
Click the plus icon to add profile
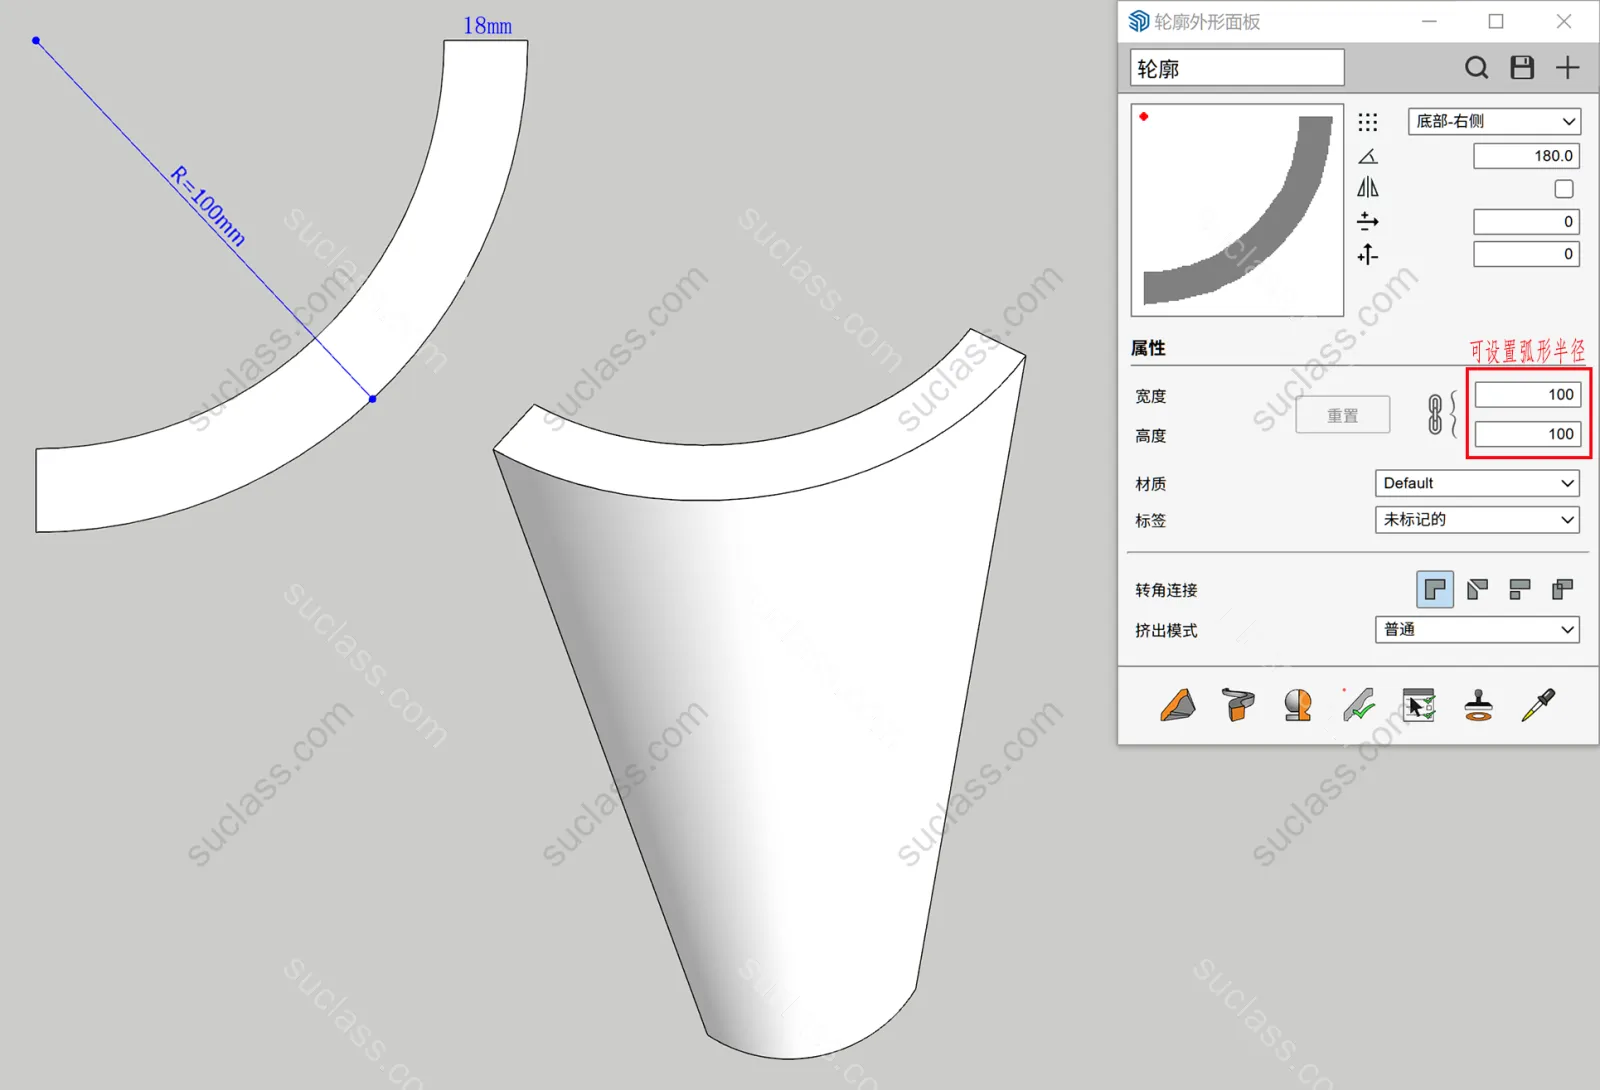tap(1567, 68)
